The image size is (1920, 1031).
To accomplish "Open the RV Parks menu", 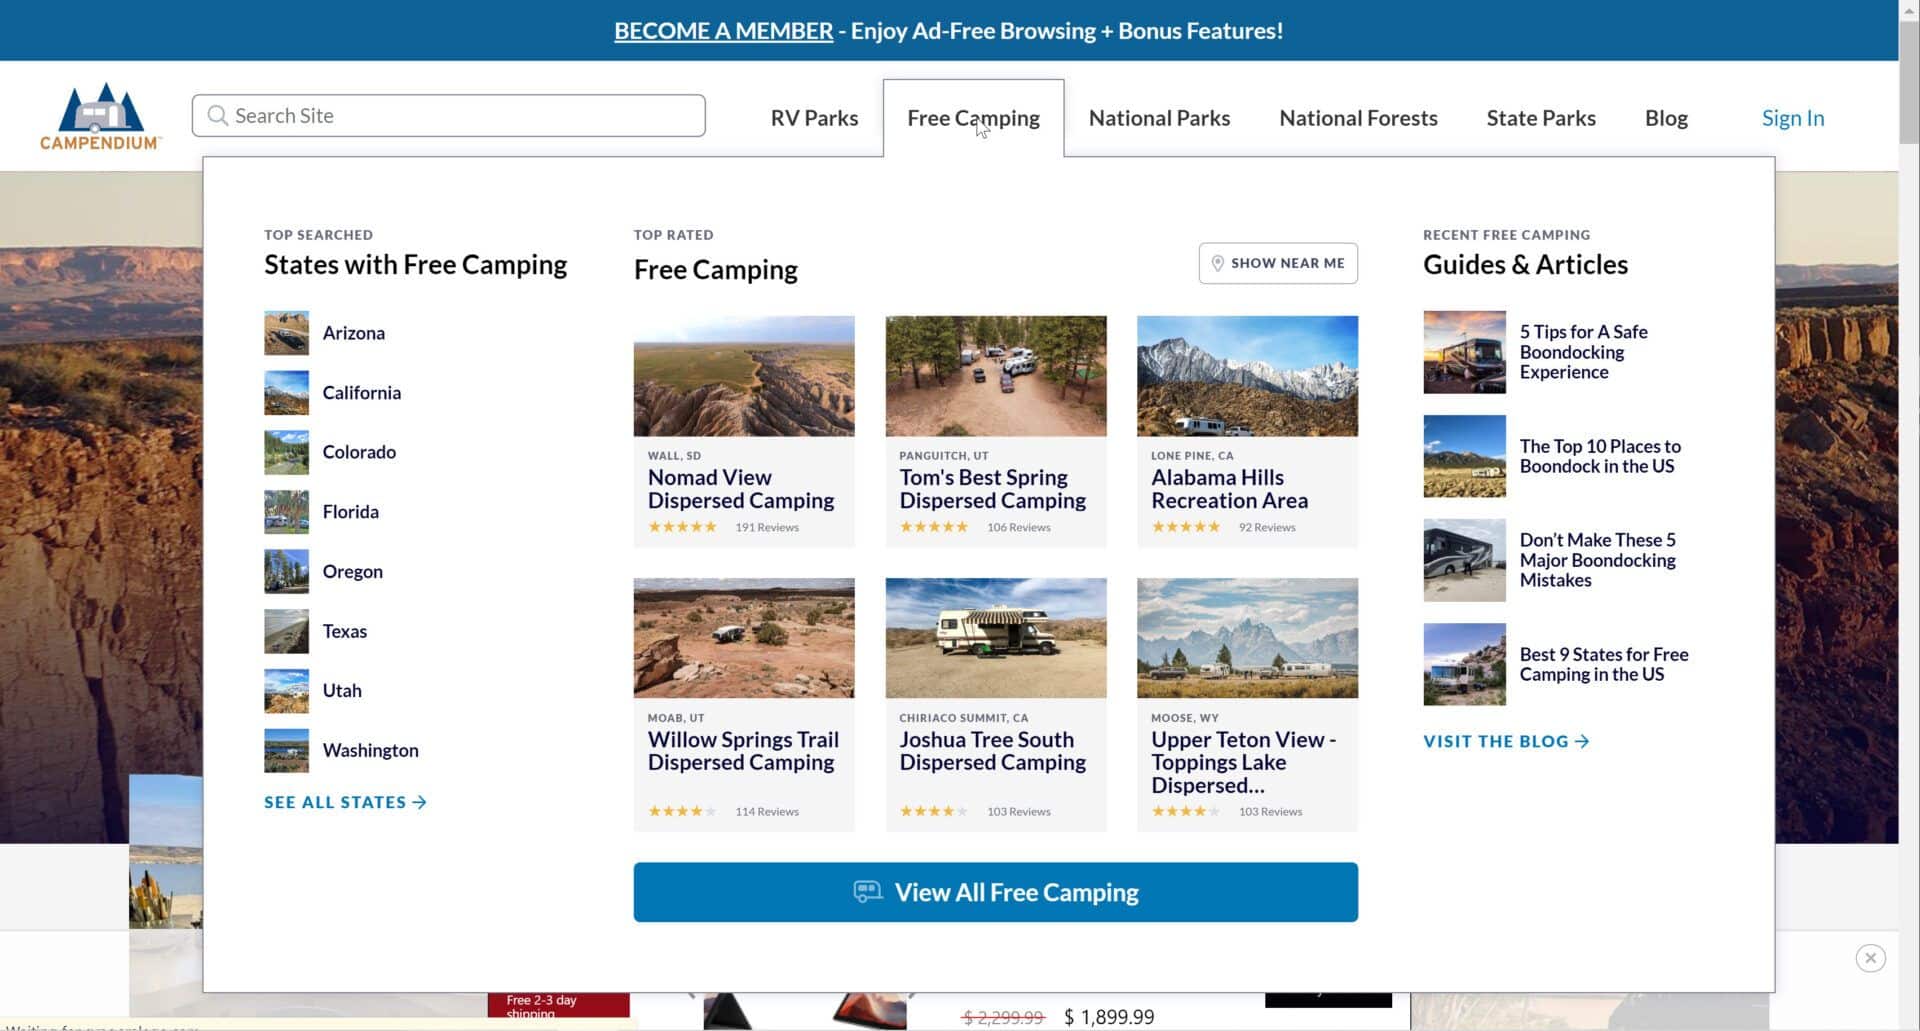I will click(814, 118).
